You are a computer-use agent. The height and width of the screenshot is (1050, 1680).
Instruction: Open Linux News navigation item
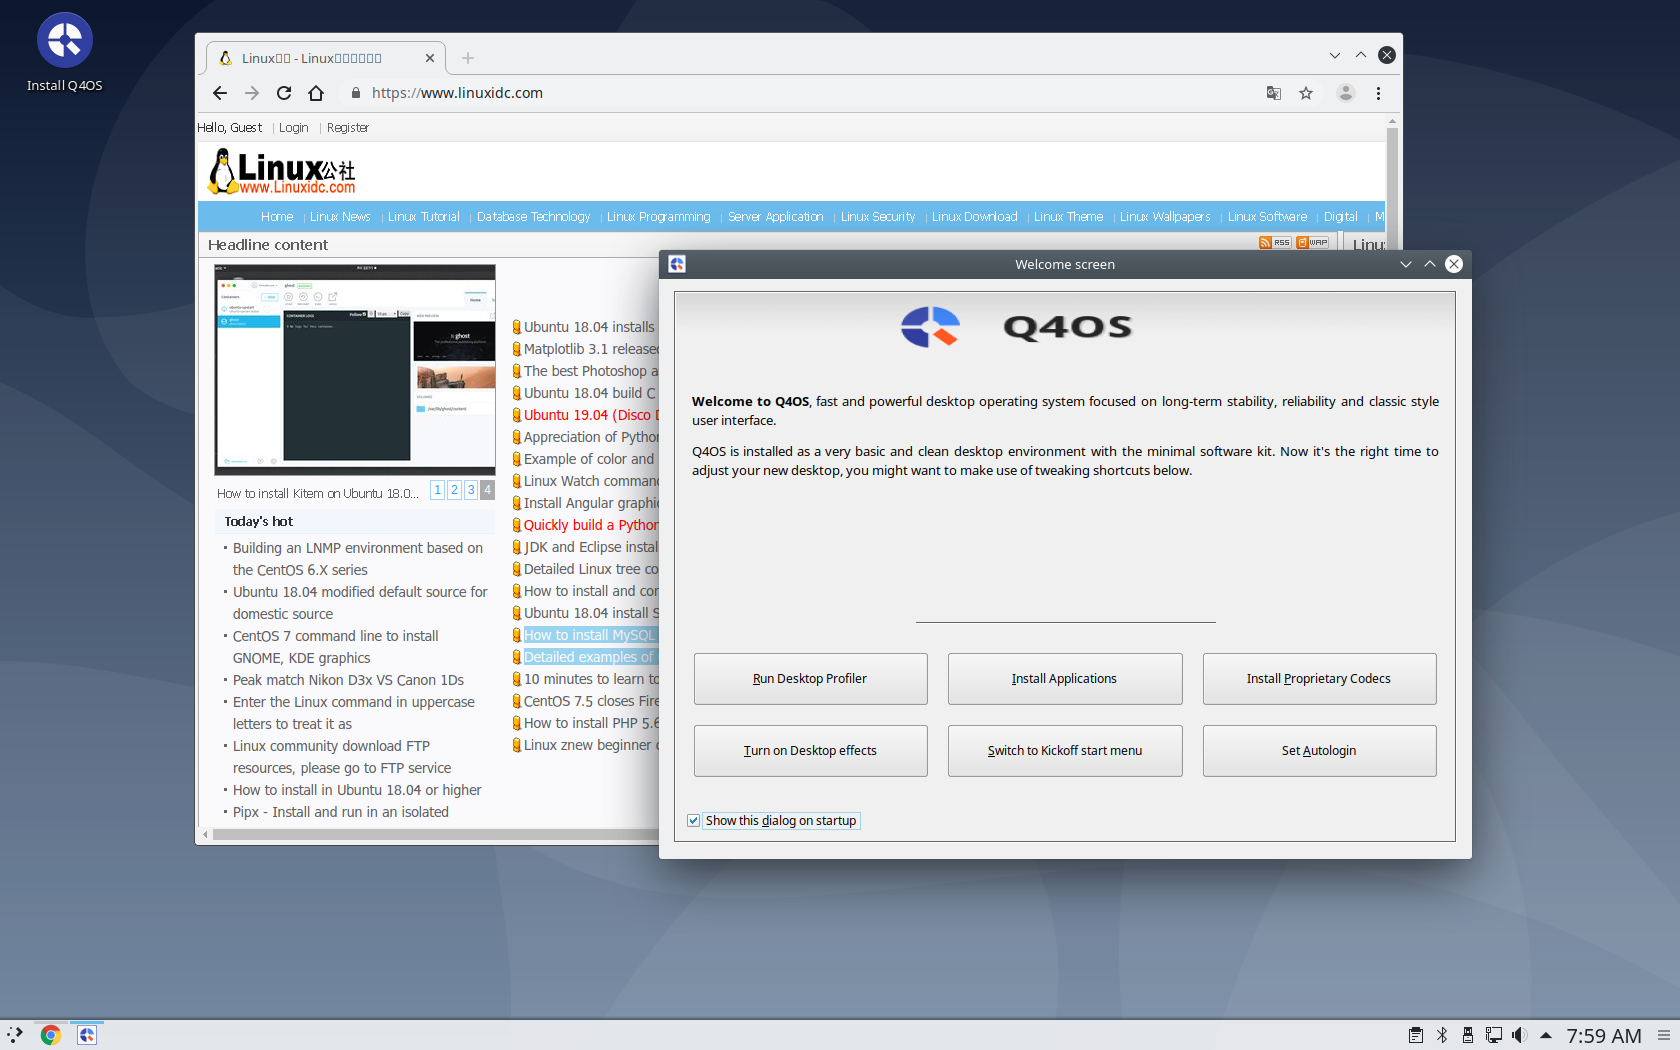pos(340,217)
